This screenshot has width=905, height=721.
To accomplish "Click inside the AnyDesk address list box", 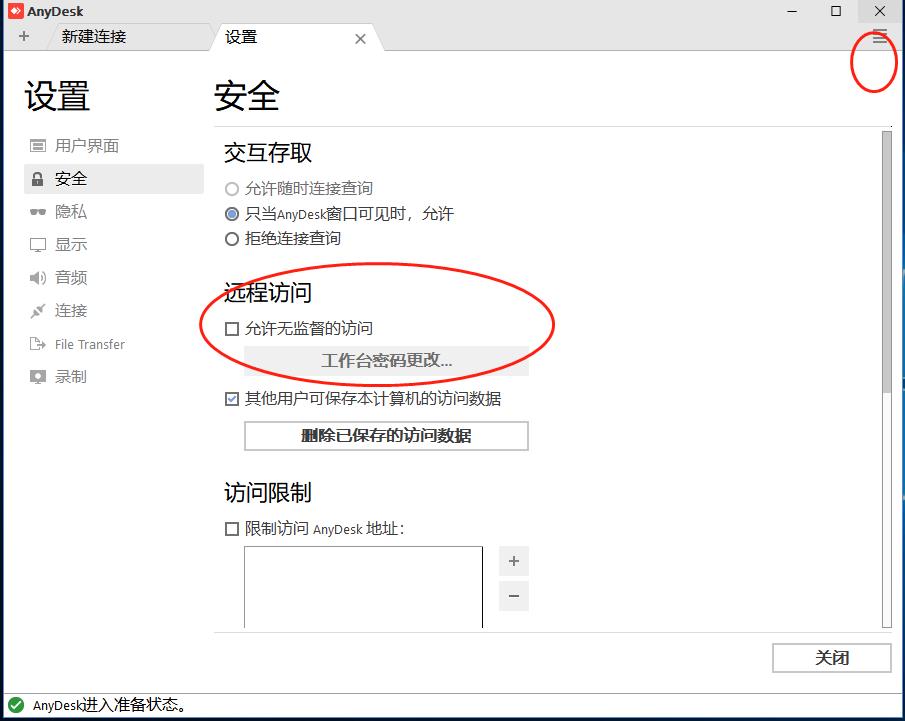I will (x=363, y=587).
